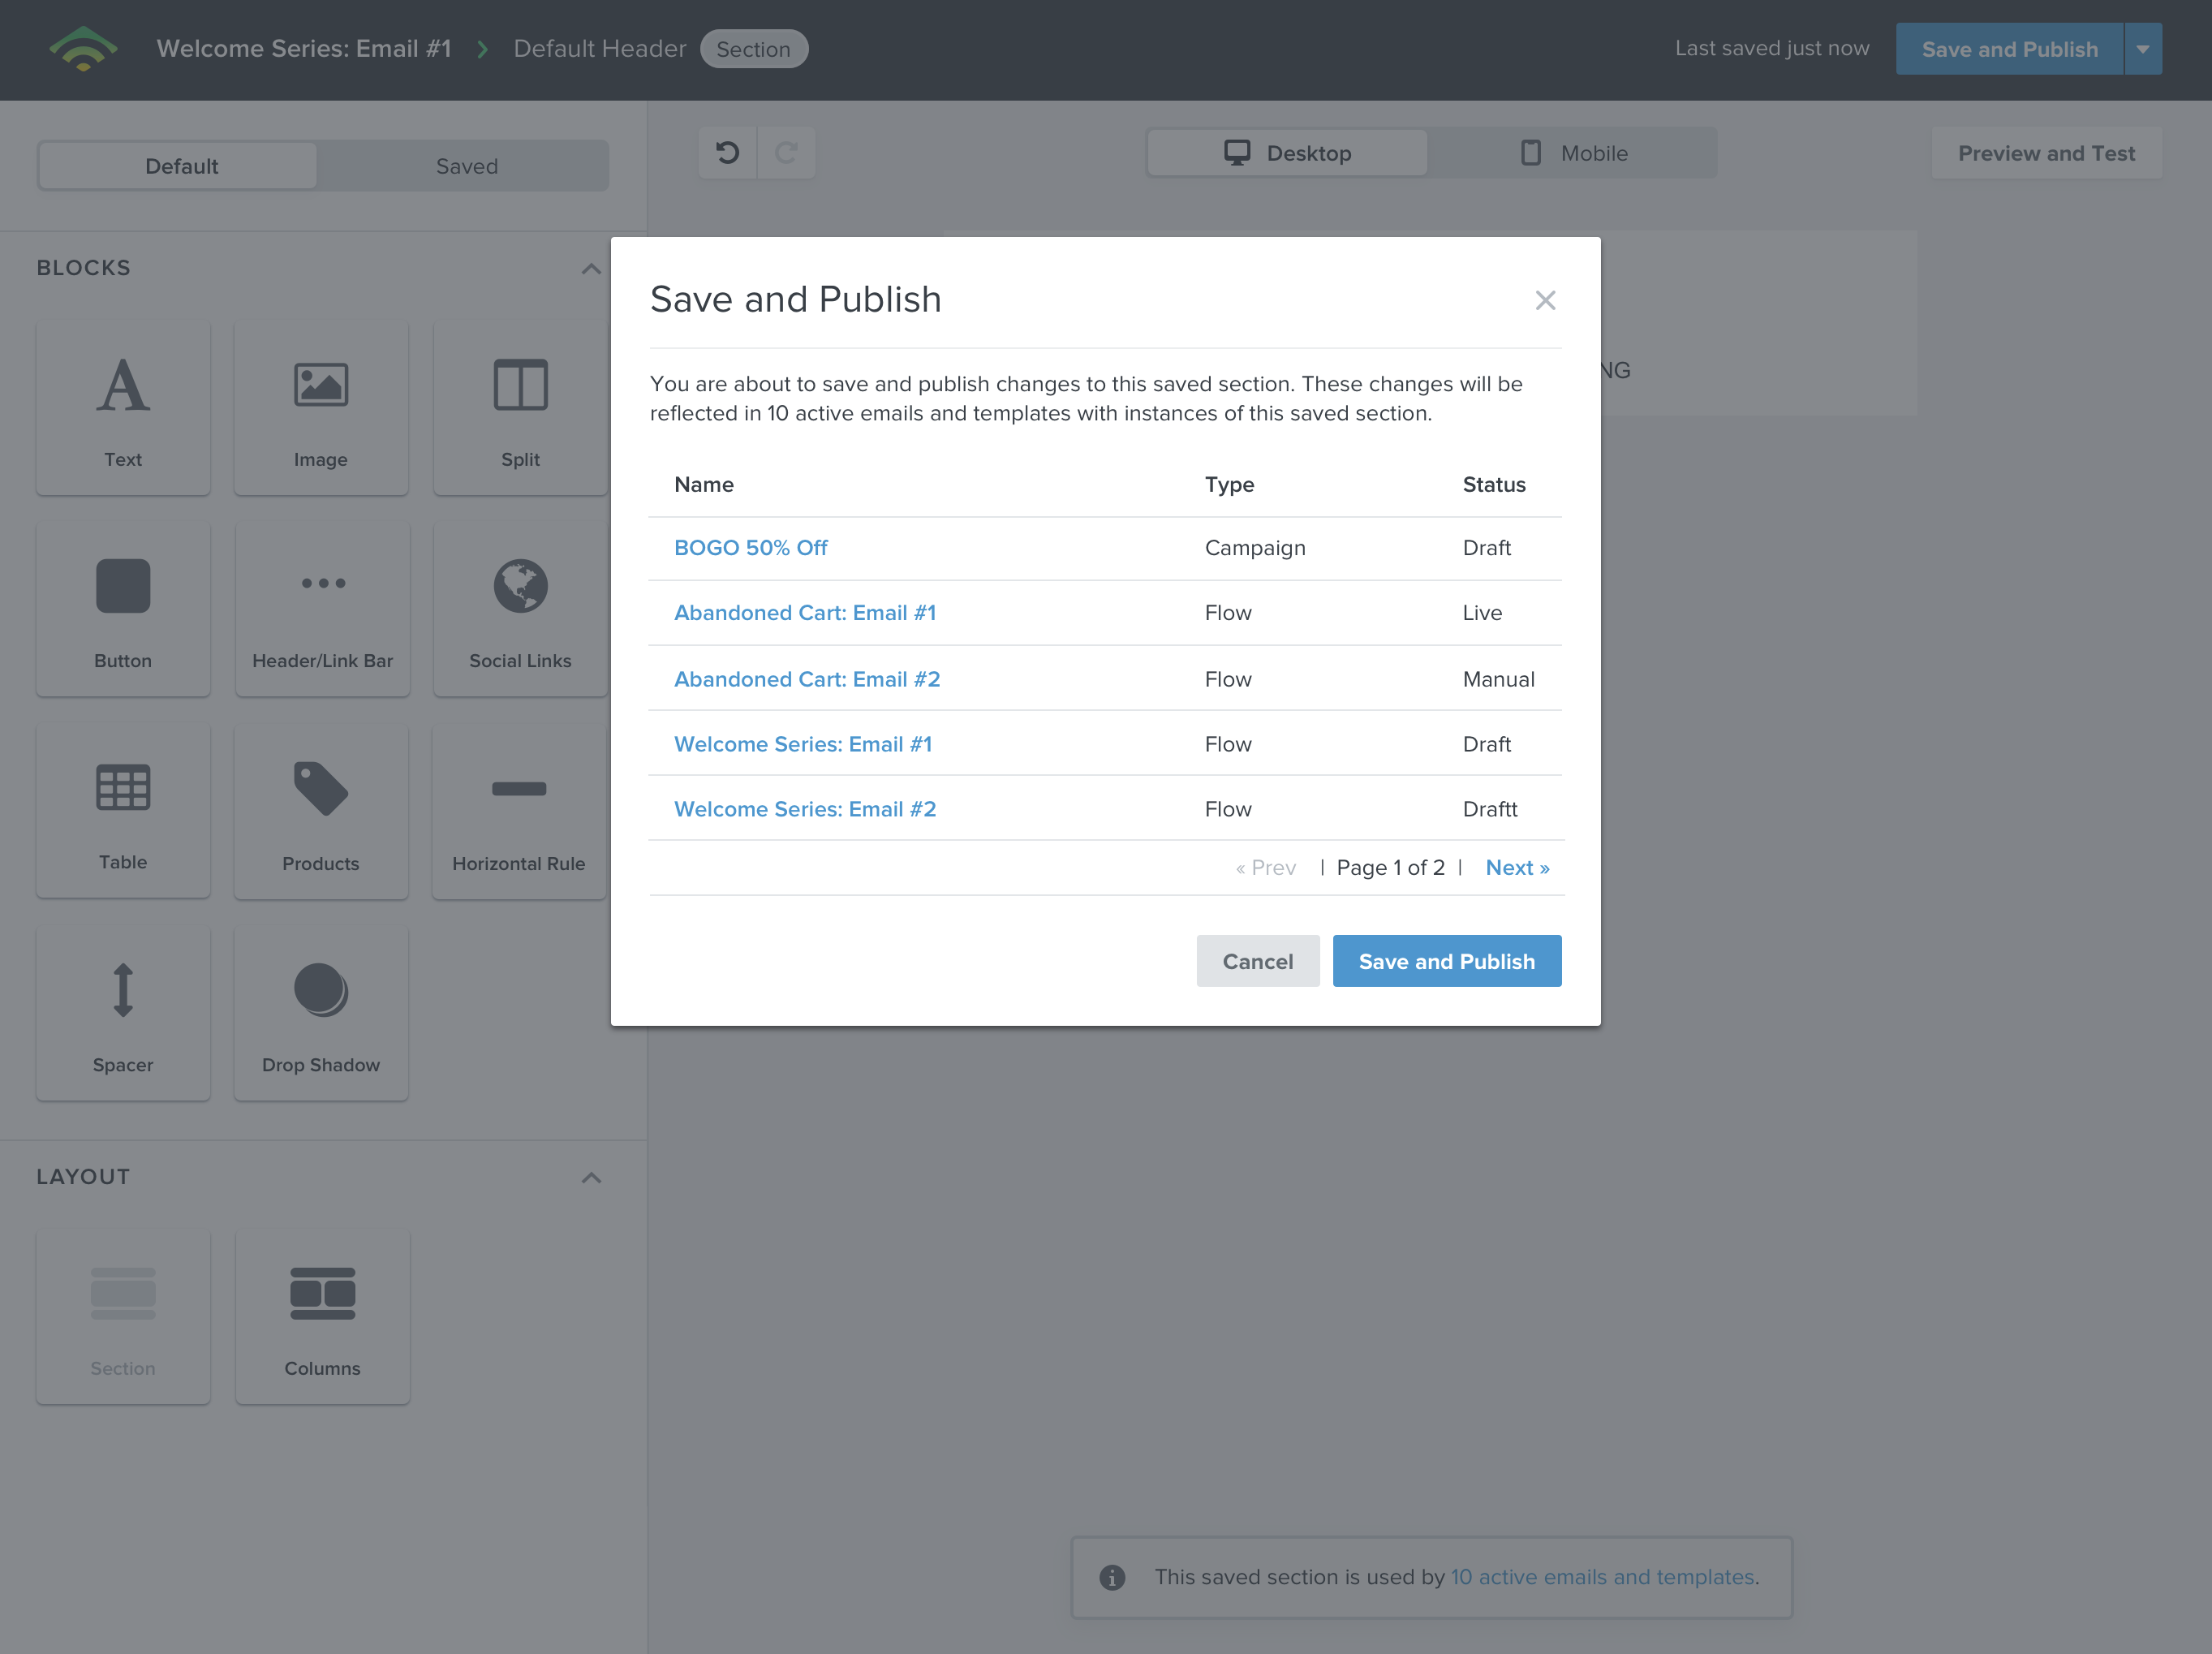Open the Save and Publish dropdown arrow

[2143, 49]
